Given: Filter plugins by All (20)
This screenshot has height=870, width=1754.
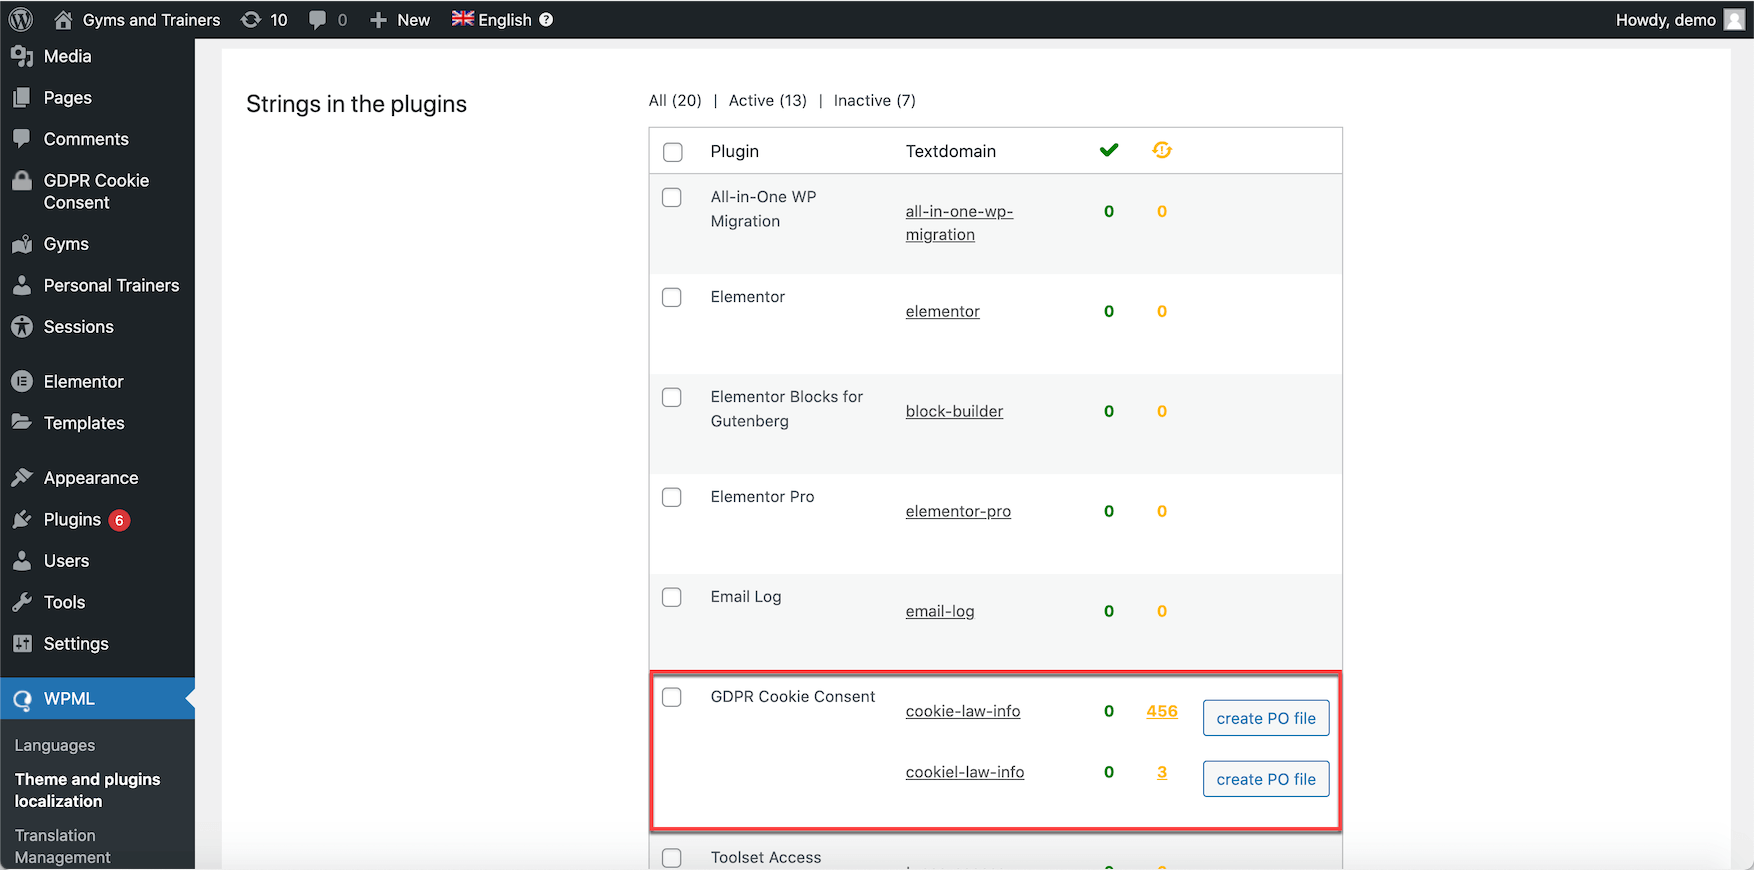Looking at the screenshot, I should coord(675,100).
